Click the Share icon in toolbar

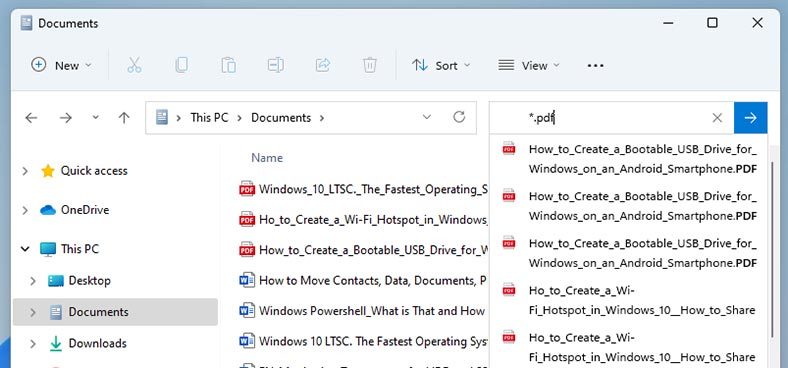coord(323,65)
